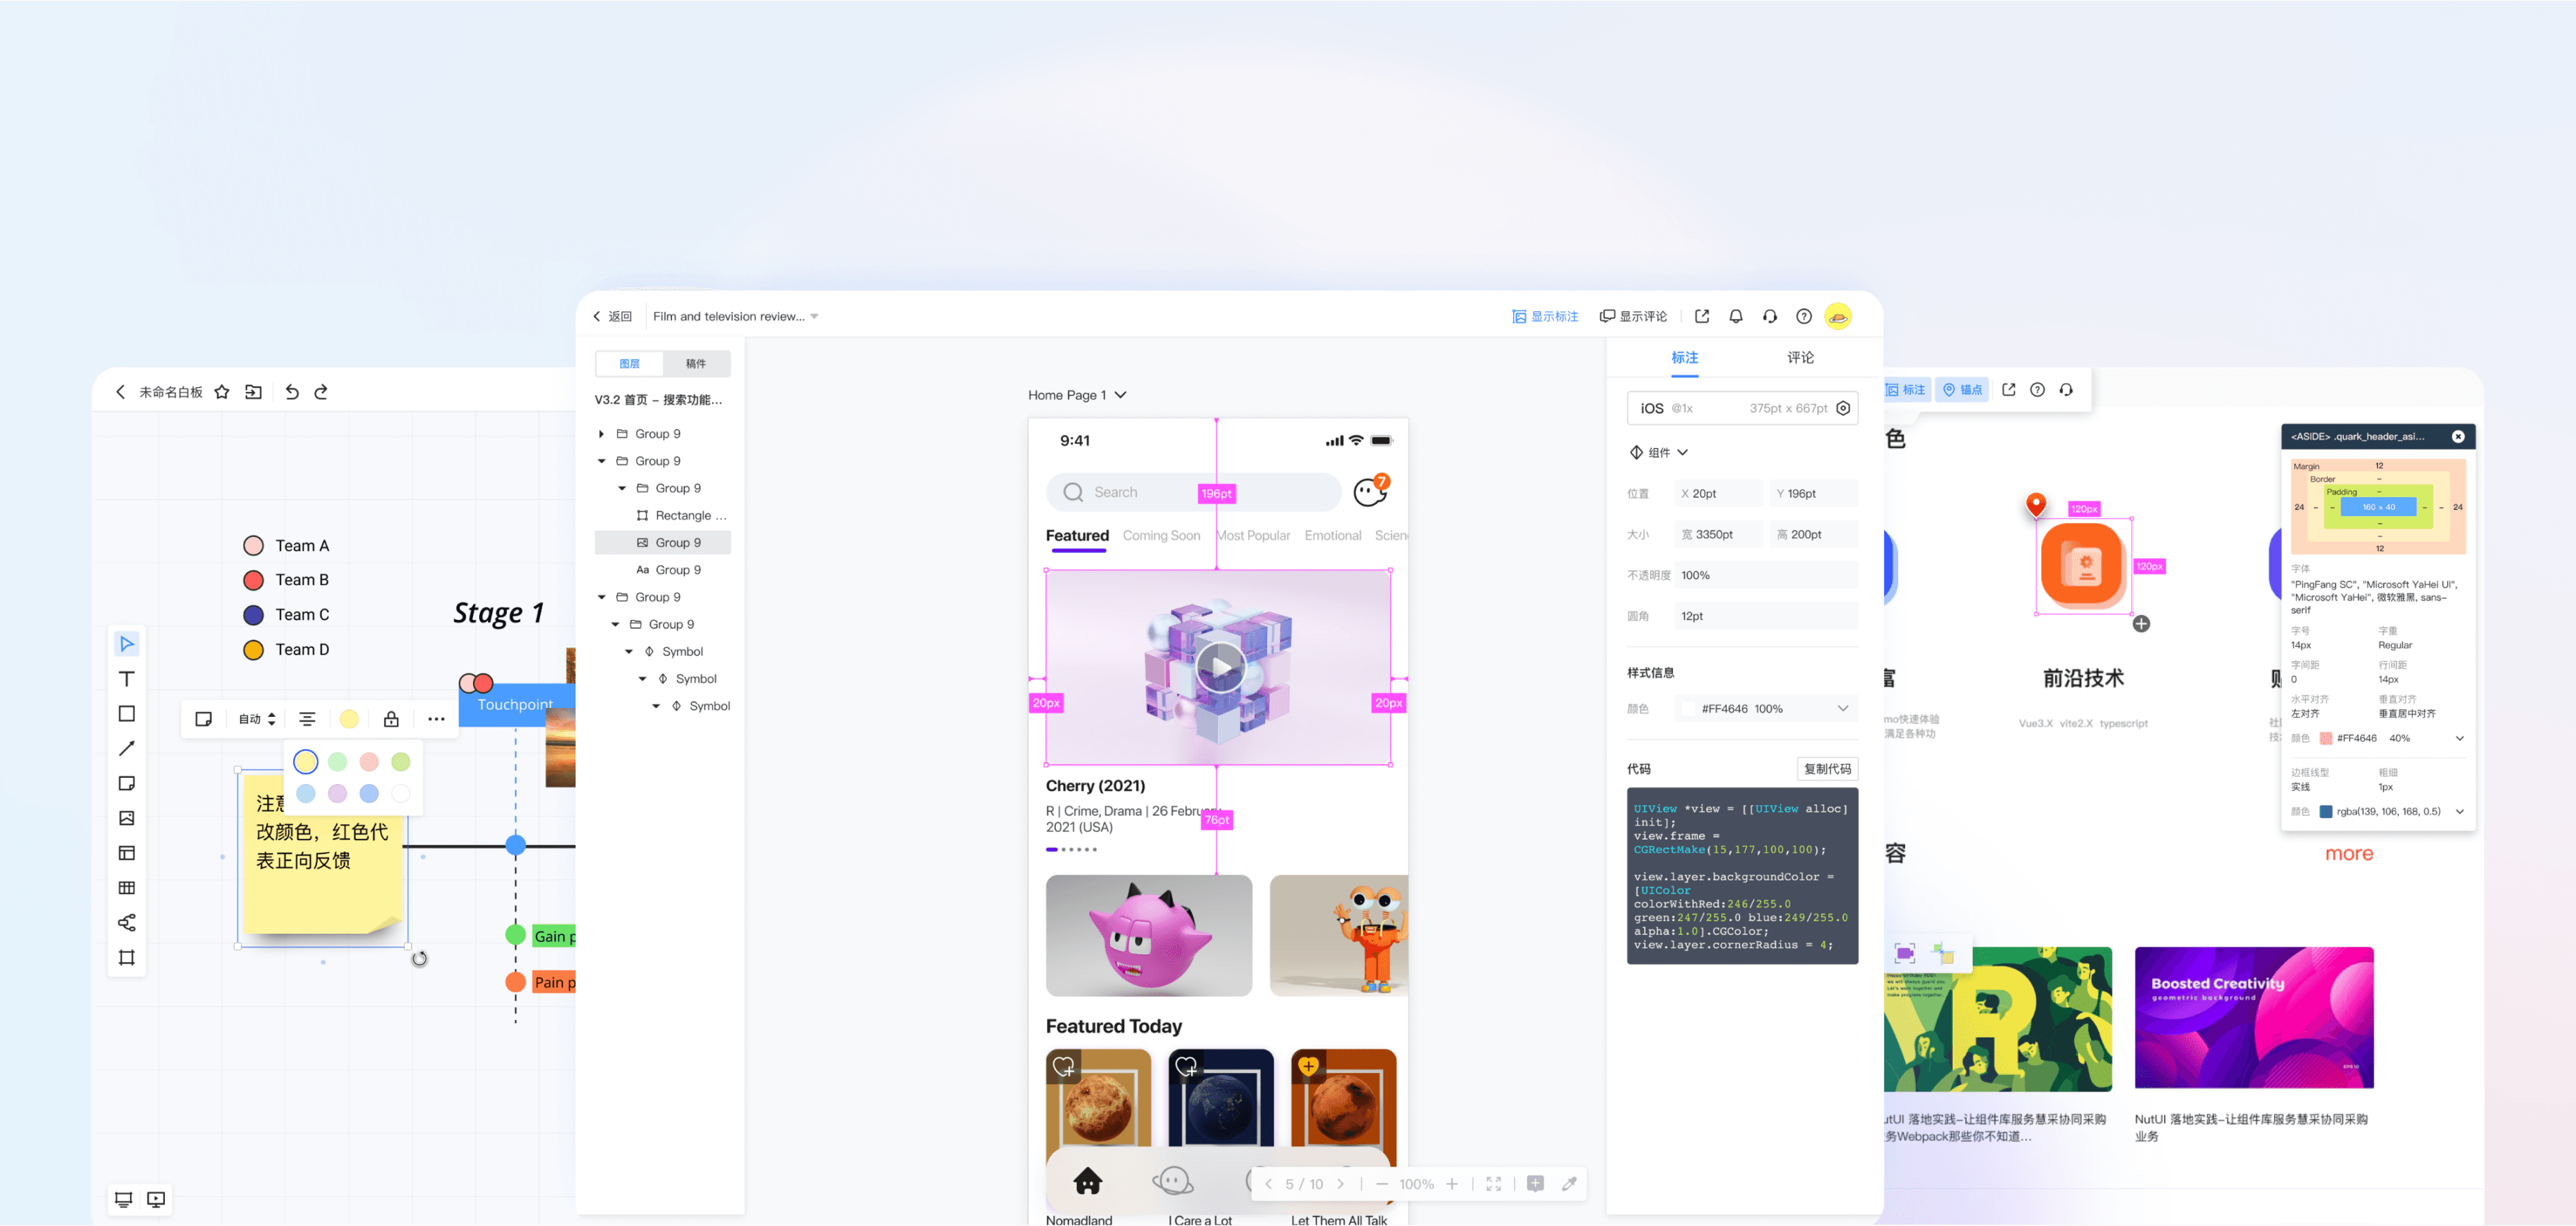Select the arrow line drawing tool
Image resolution: width=2576 pixels, height=1226 pixels.
[x=127, y=748]
